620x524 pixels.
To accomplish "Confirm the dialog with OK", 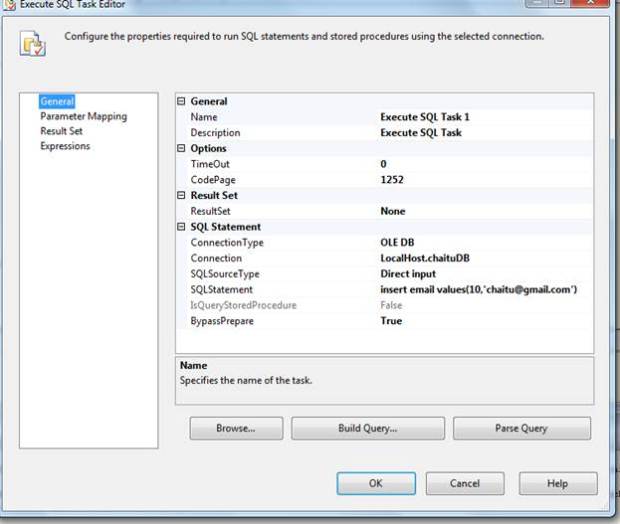I will tap(375, 483).
